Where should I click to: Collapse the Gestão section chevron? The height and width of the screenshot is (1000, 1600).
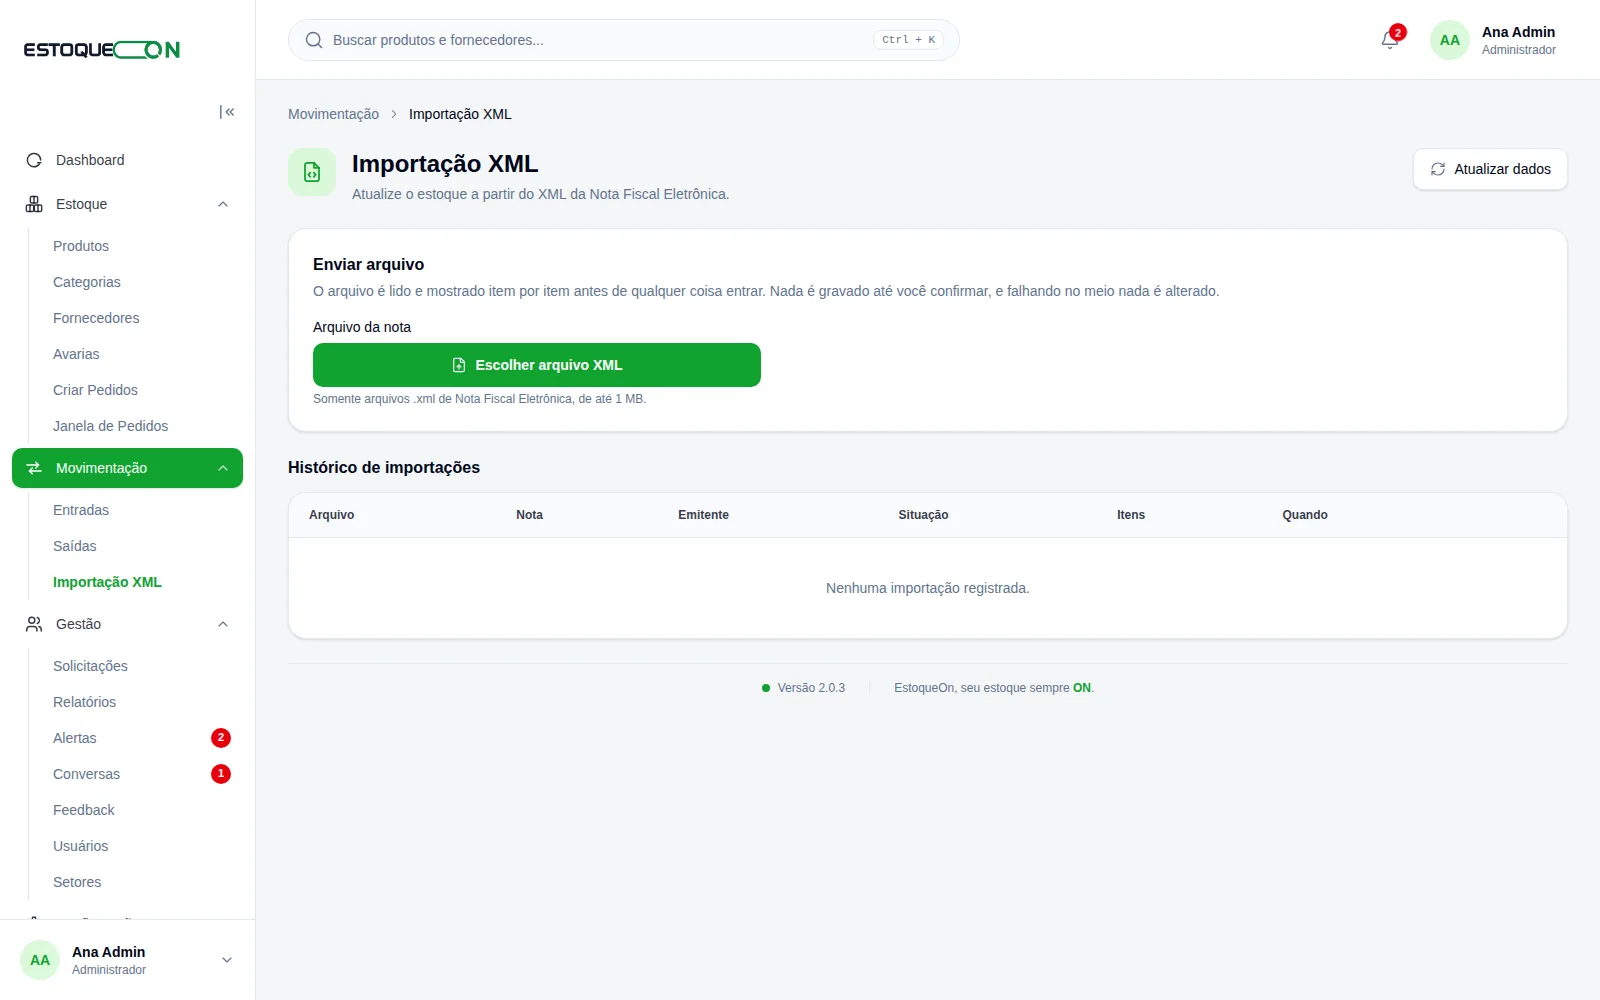click(x=223, y=624)
